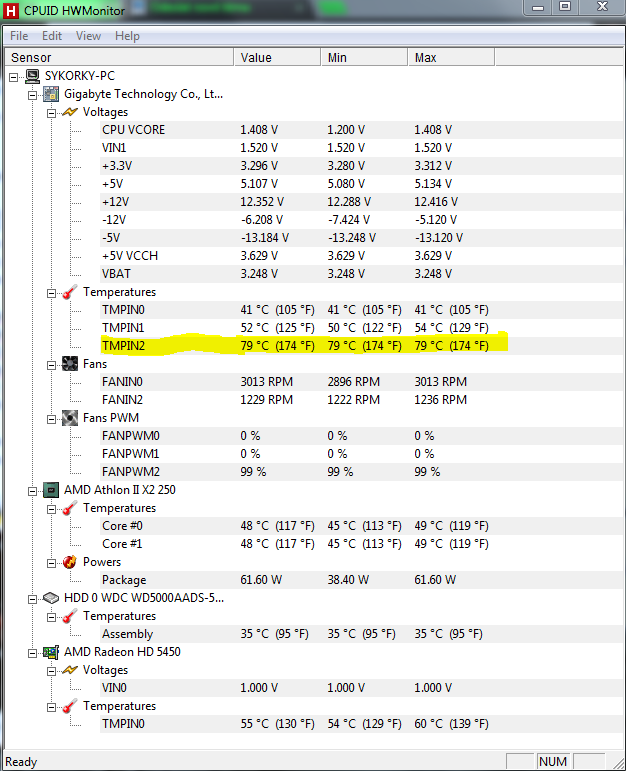This screenshot has height=771, width=626.
Task: Select the CPU VCORE voltage row
Action: 133,130
